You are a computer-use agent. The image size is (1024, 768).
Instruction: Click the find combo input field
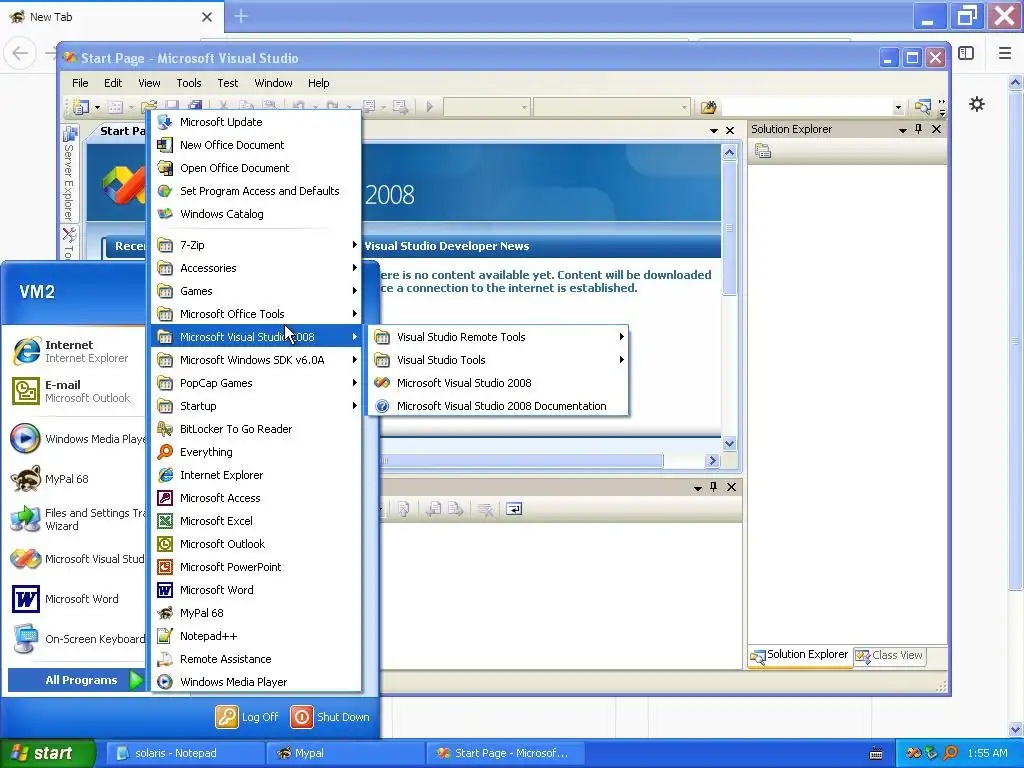[807, 107]
